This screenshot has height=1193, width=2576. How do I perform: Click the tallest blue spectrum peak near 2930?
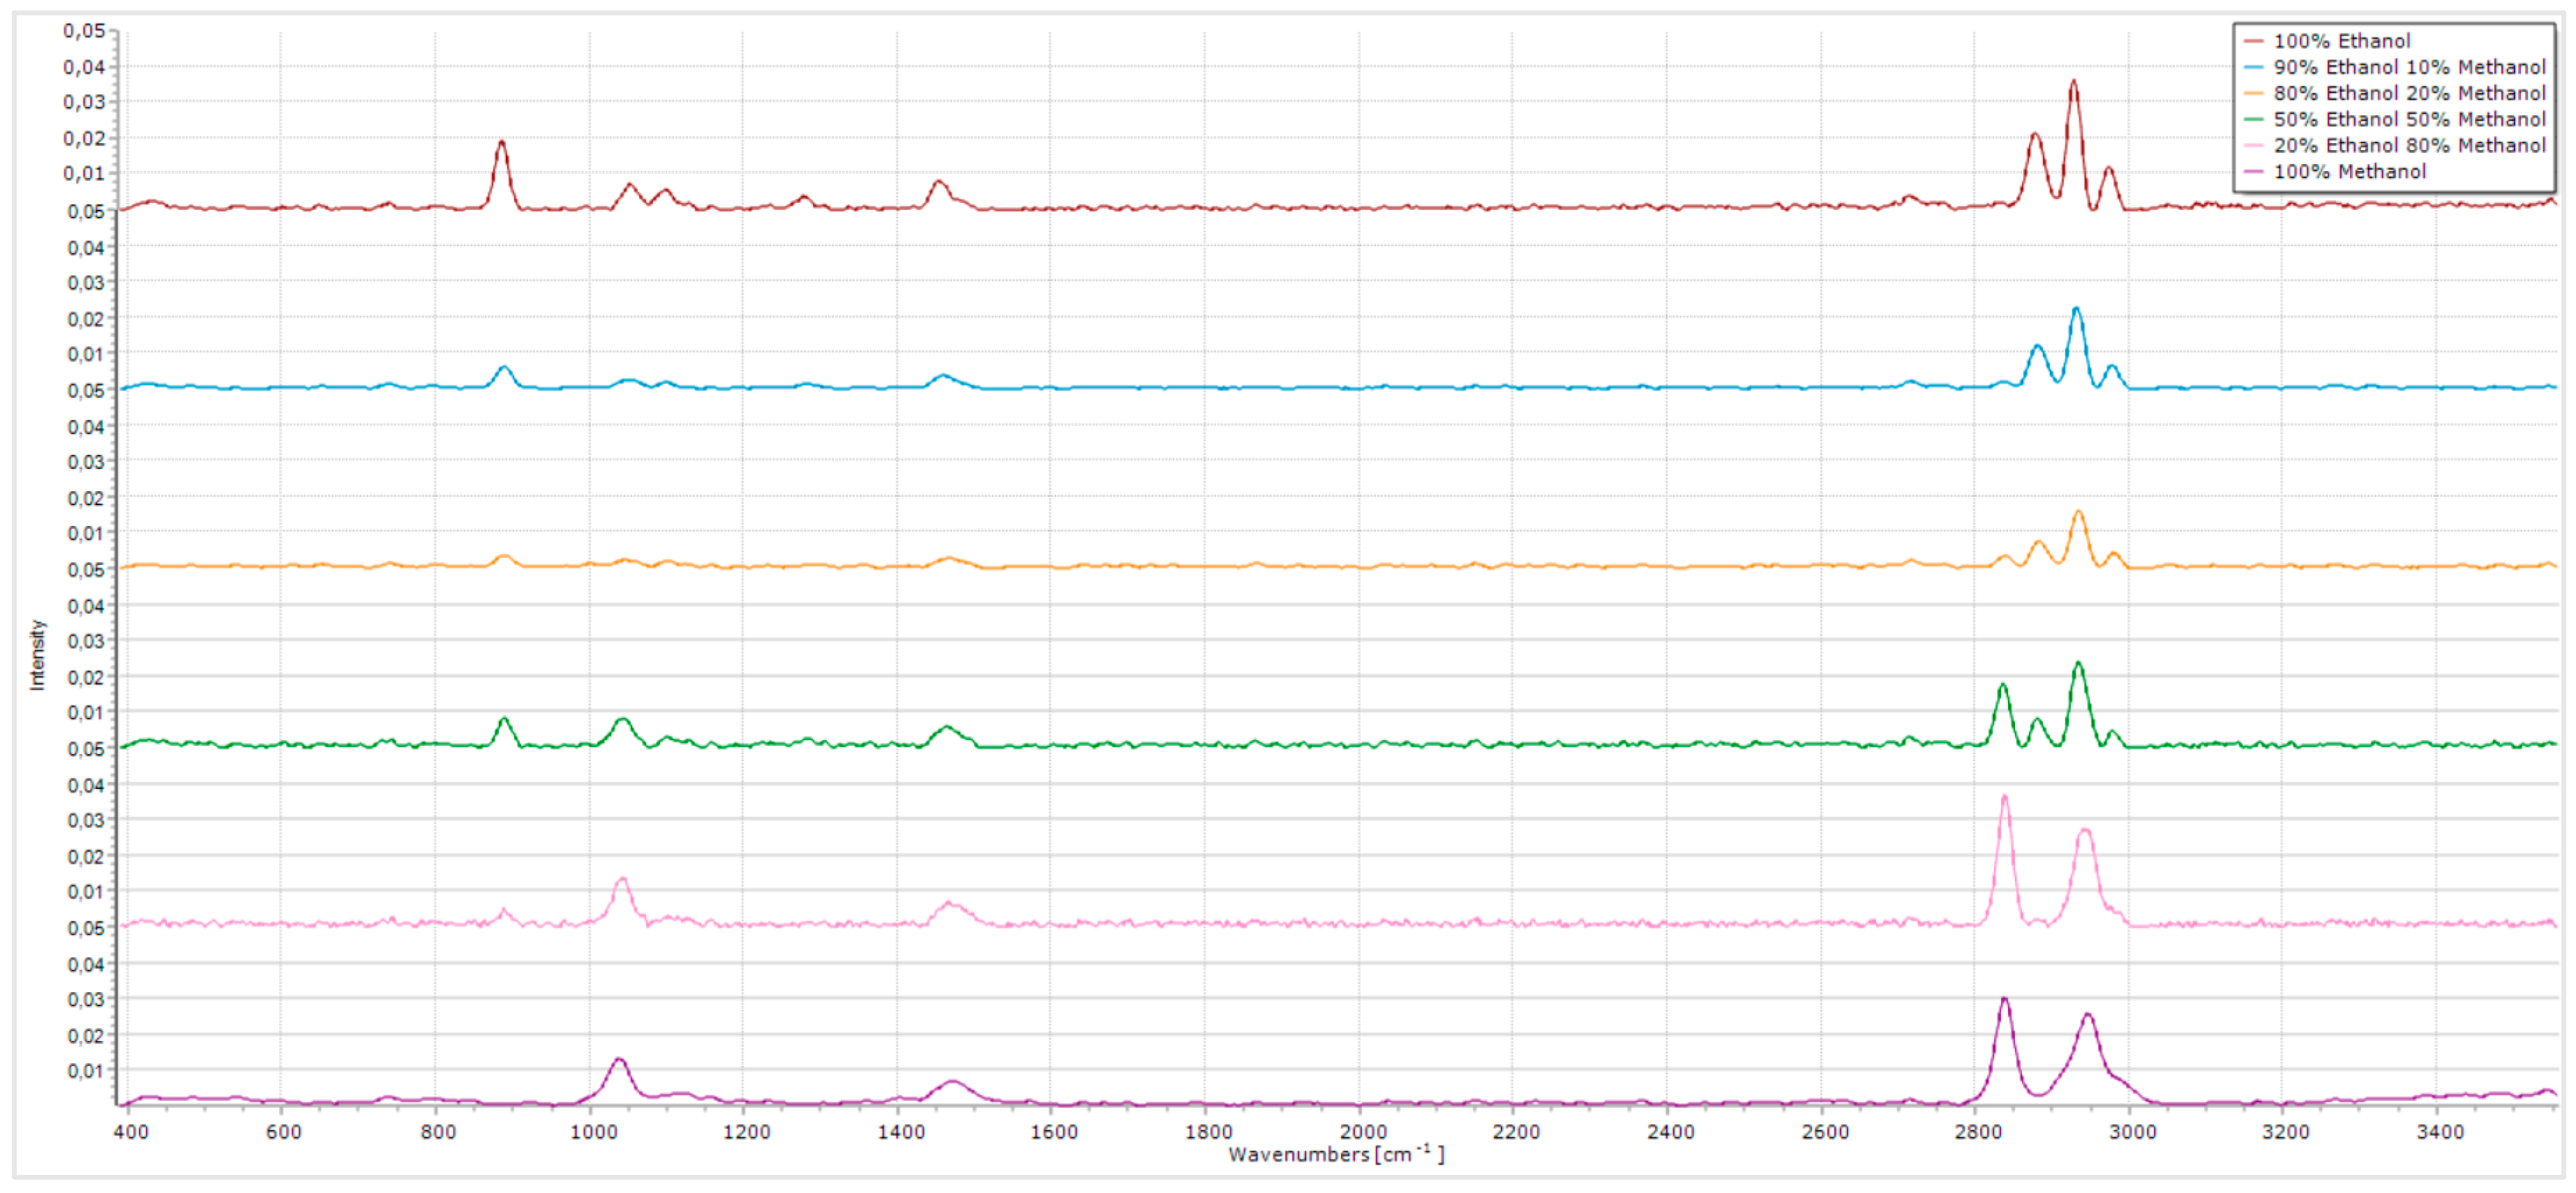point(2076,310)
